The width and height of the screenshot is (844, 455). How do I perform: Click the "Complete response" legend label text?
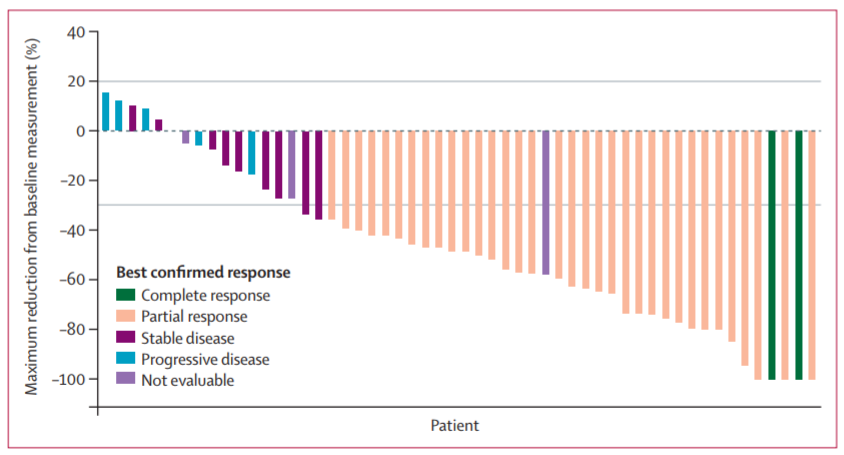pos(206,295)
